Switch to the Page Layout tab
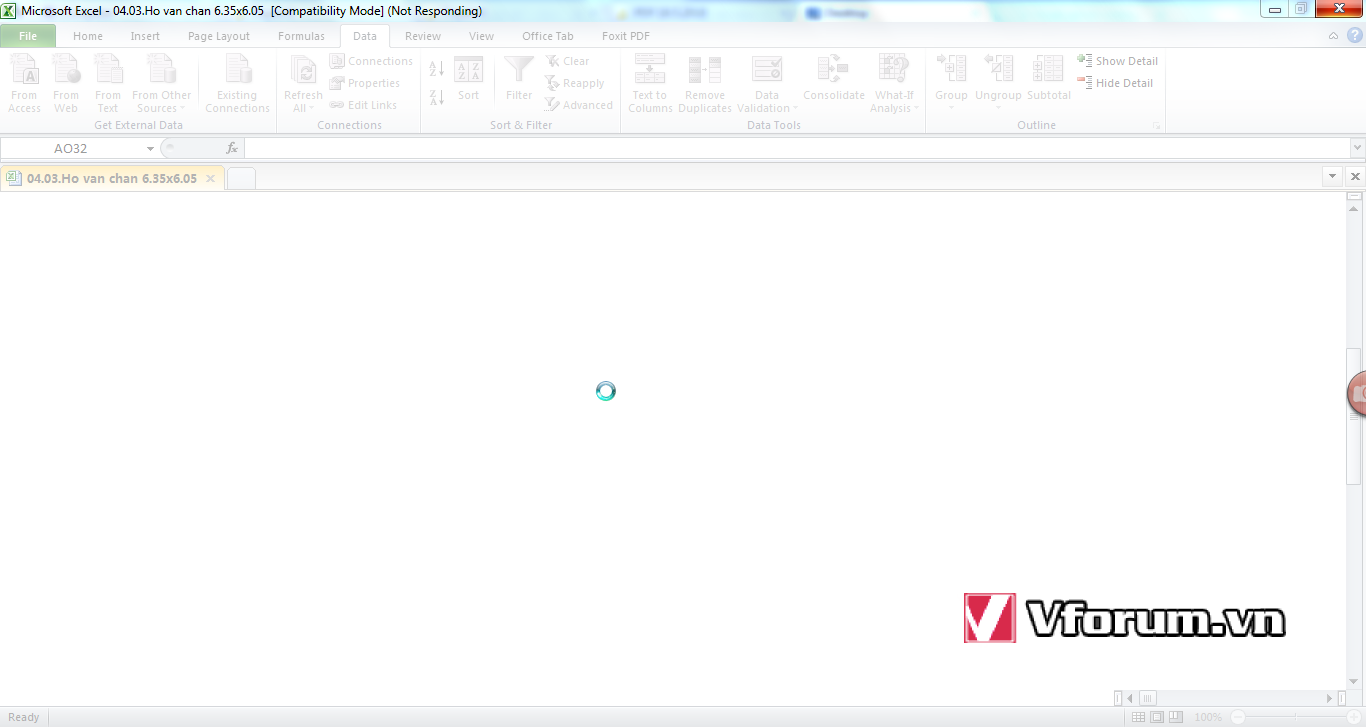The height and width of the screenshot is (727, 1366). coord(219,36)
